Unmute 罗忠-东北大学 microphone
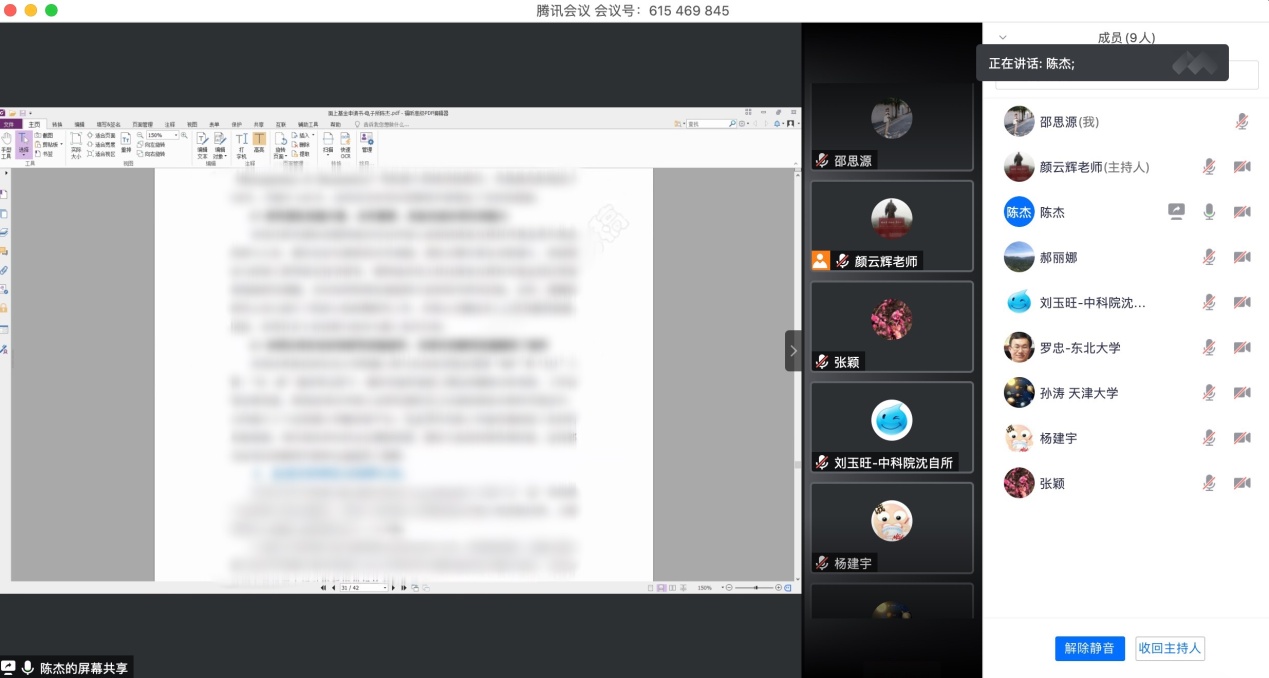Viewport: 1269px width, 678px height. pos(1209,347)
